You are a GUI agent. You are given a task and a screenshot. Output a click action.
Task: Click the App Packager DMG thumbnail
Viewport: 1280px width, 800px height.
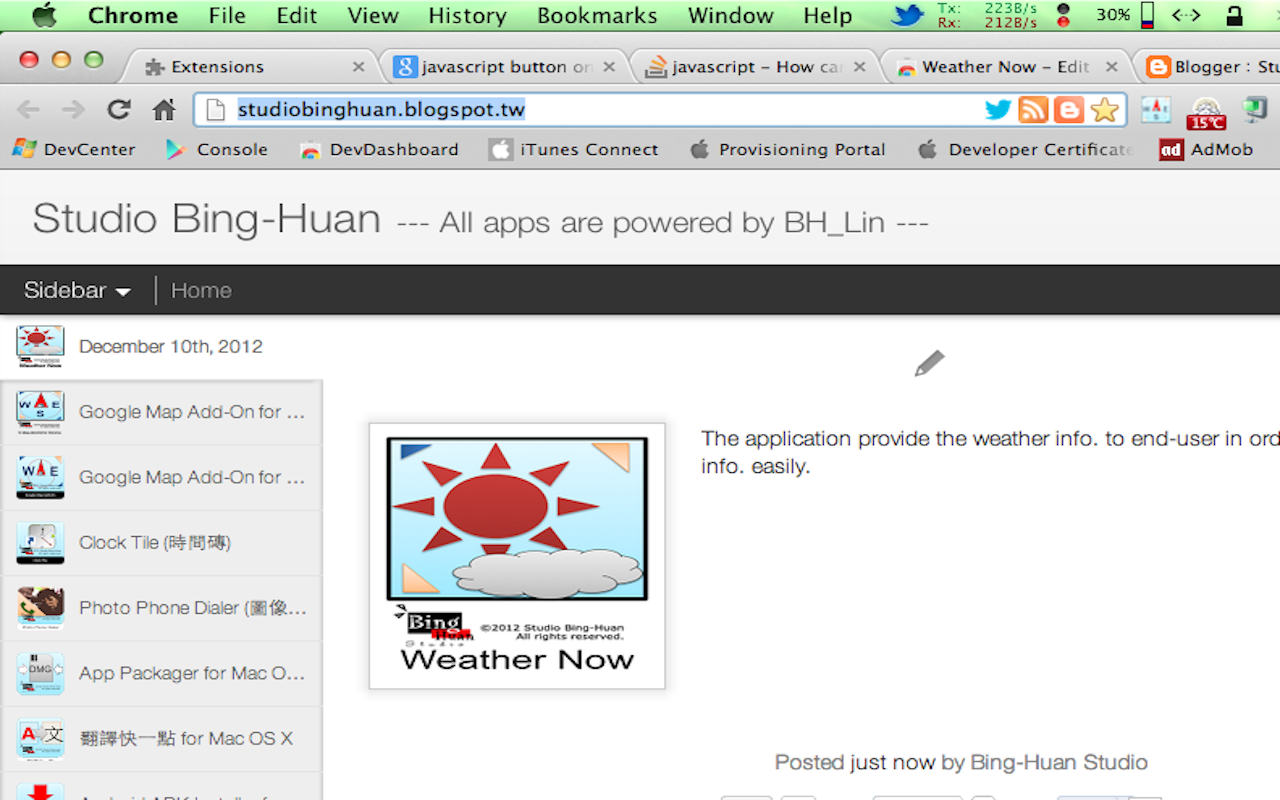click(40, 673)
